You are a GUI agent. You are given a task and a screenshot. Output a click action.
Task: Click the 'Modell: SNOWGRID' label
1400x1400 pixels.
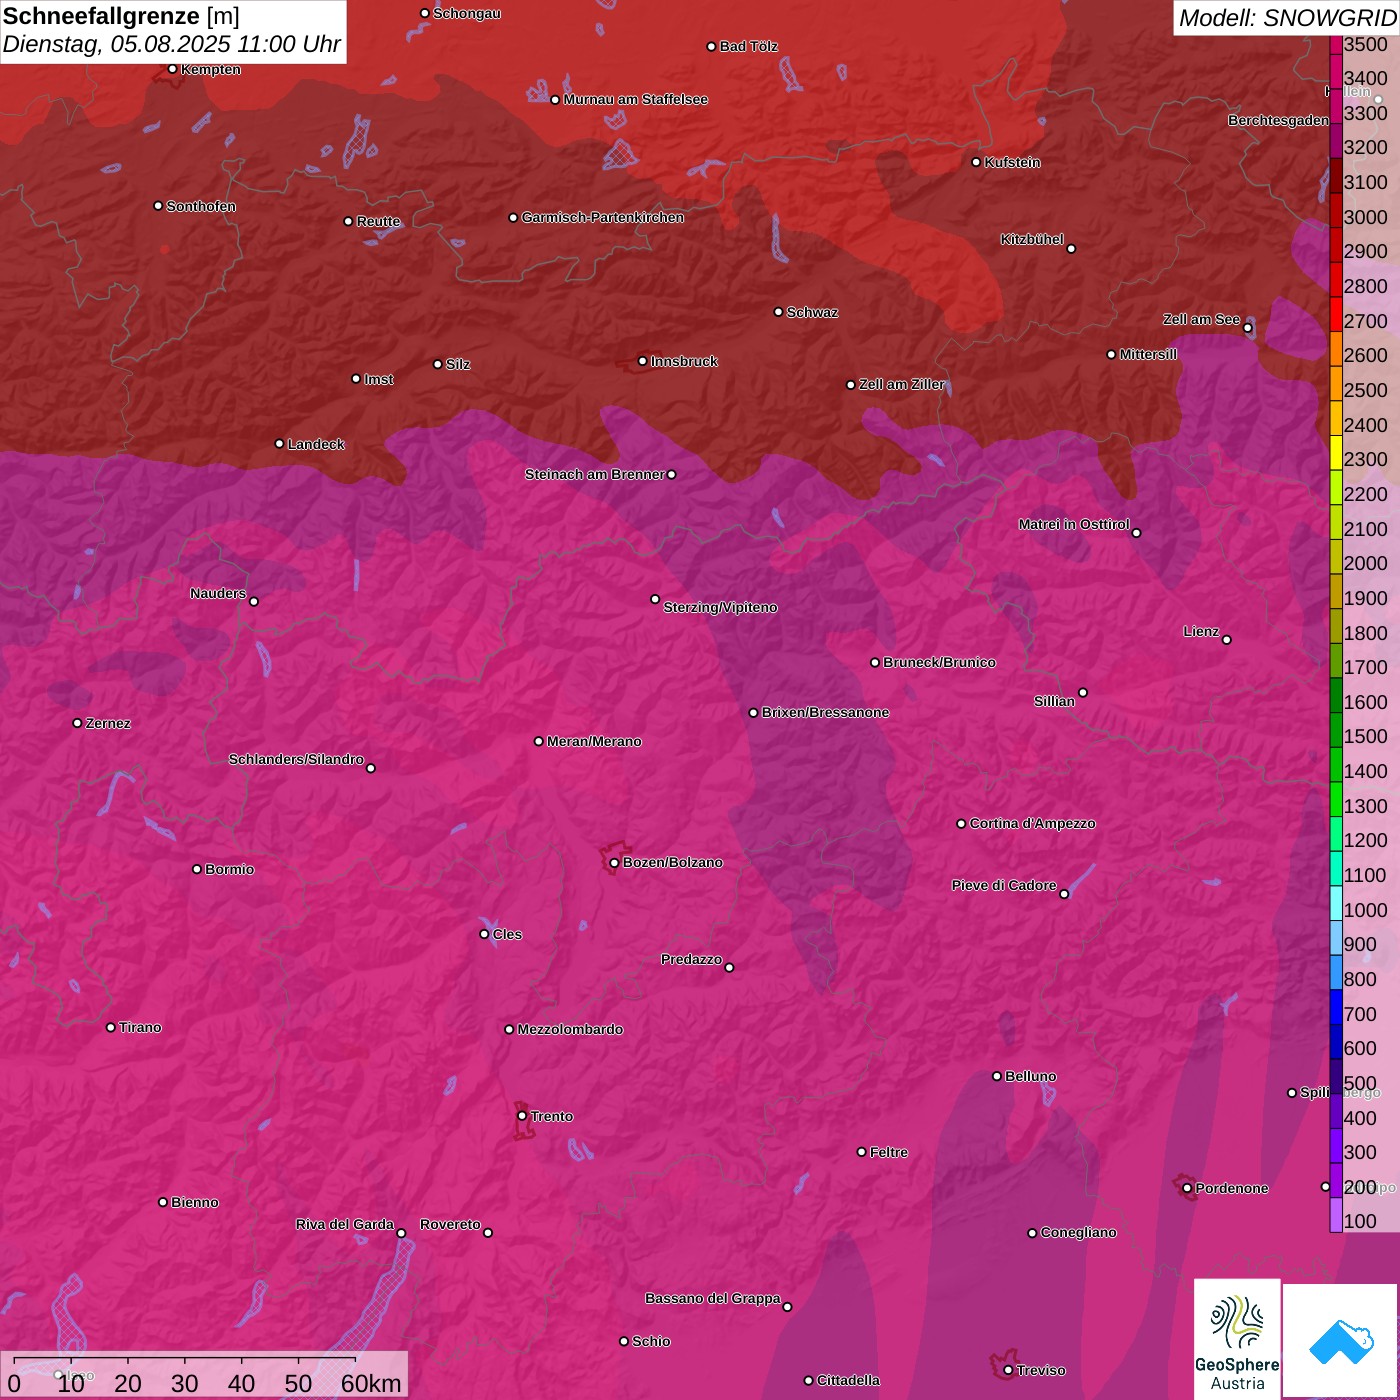coord(1287,18)
